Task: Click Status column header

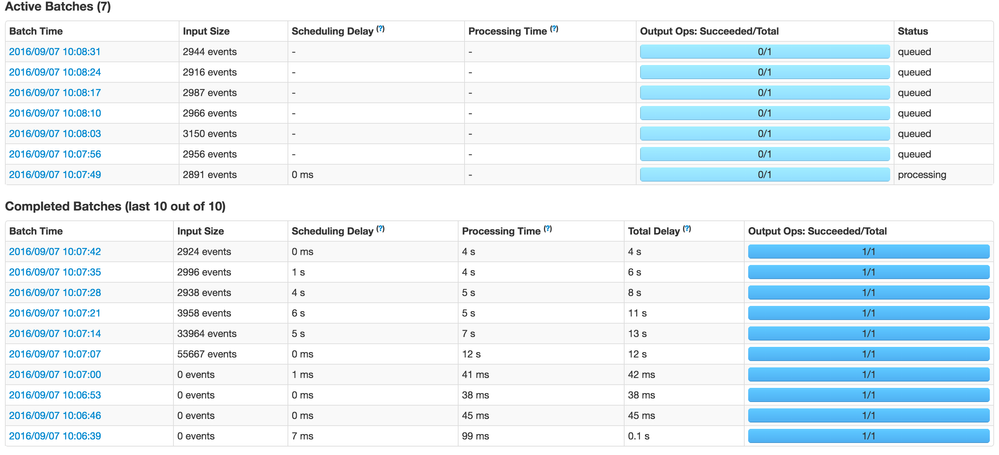Action: point(912,31)
